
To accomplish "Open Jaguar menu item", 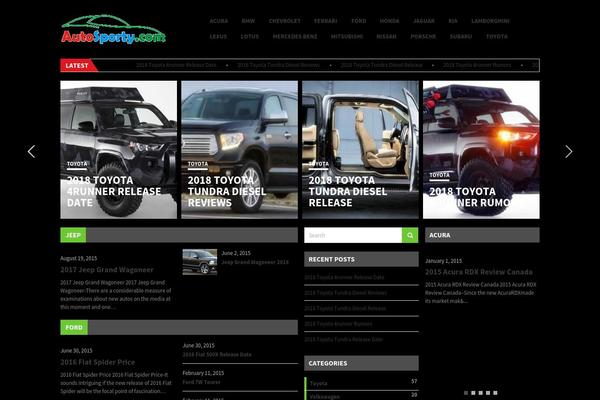I will pyautogui.click(x=424, y=21).
